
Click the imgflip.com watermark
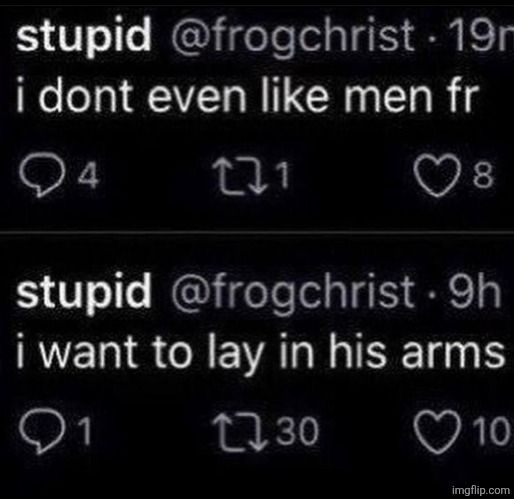coord(481,490)
